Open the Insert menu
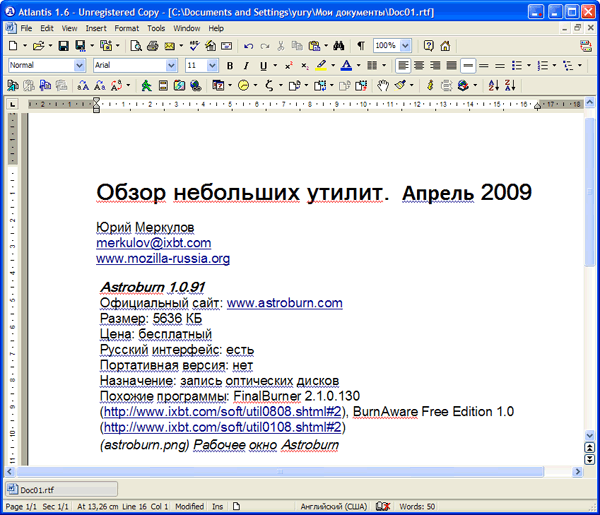600x515 pixels. coord(96,28)
